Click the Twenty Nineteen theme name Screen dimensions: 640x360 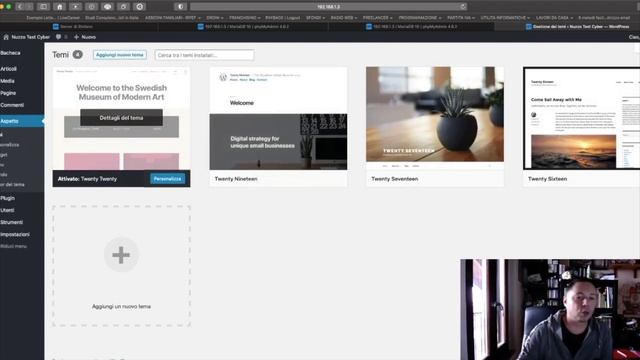[236, 179]
